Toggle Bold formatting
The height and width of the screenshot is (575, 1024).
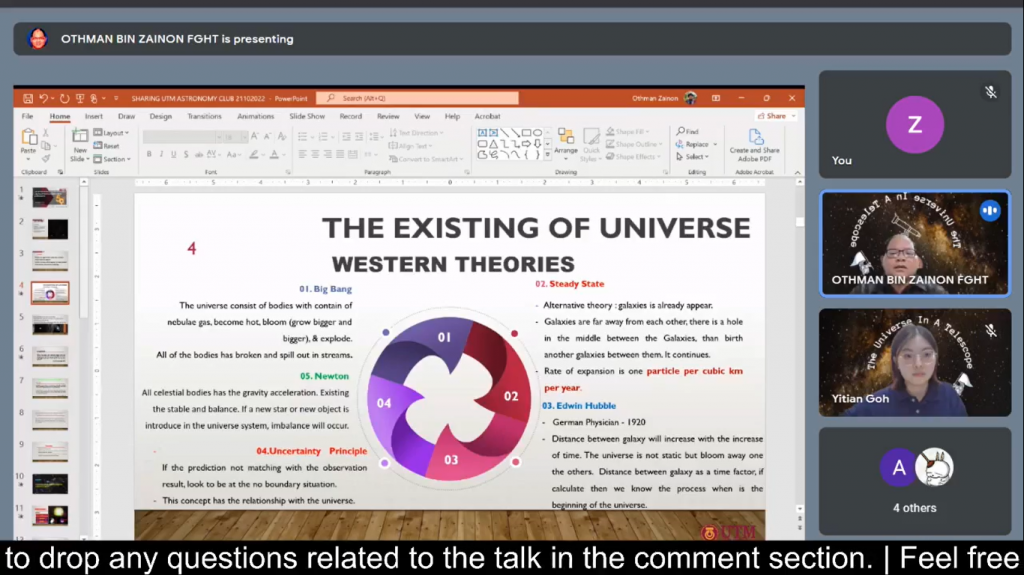click(x=149, y=155)
